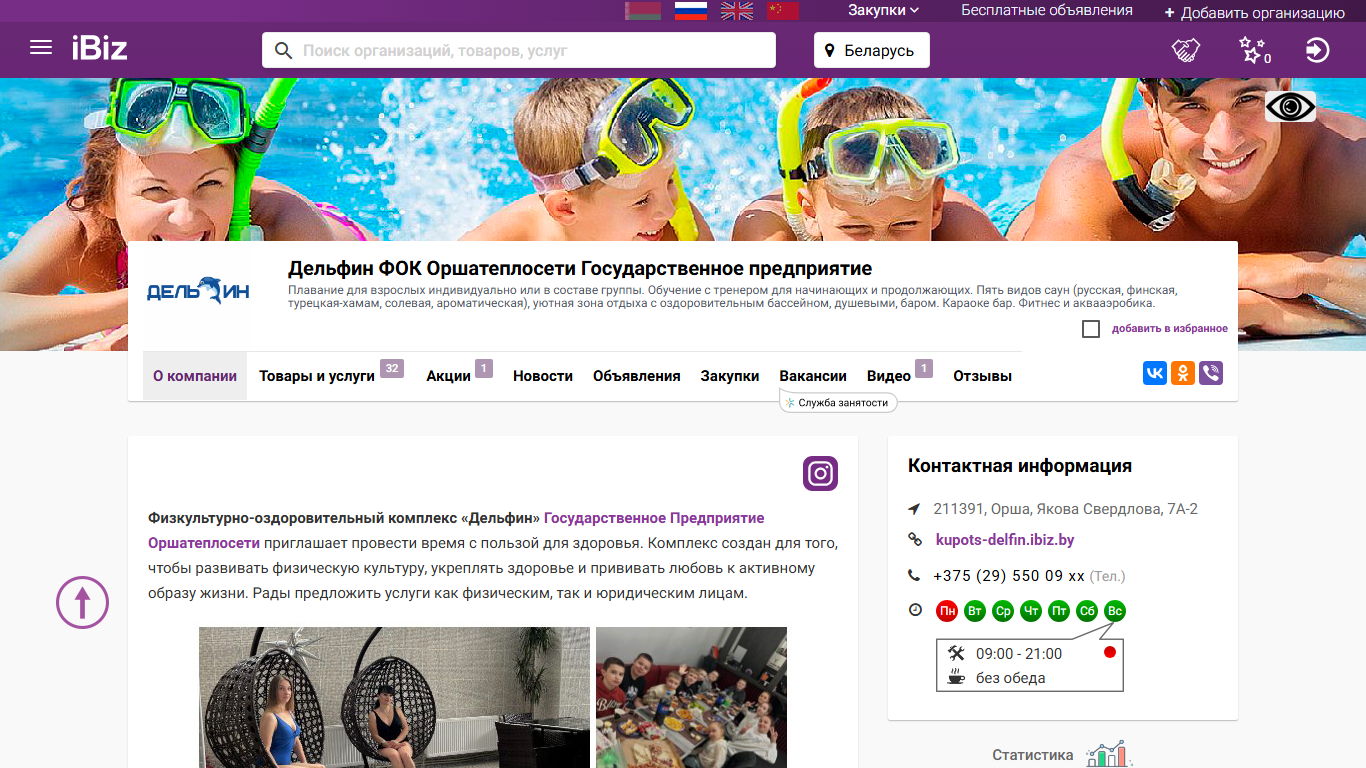Image resolution: width=1366 pixels, height=768 pixels.
Task: Select Wednesday (Ср) schedule circle
Action: point(1003,611)
